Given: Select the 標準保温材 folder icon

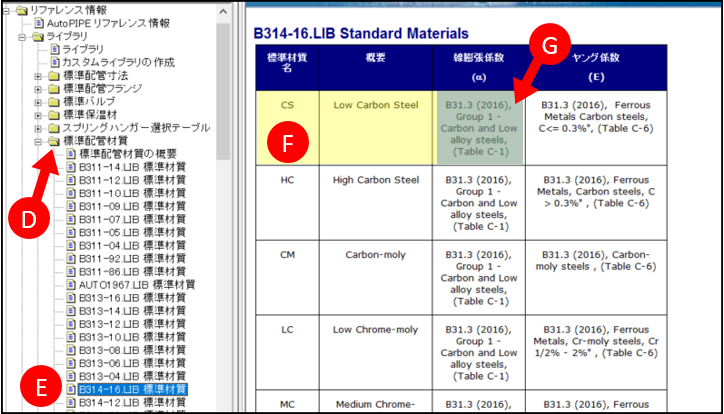Looking at the screenshot, I should (x=54, y=115).
